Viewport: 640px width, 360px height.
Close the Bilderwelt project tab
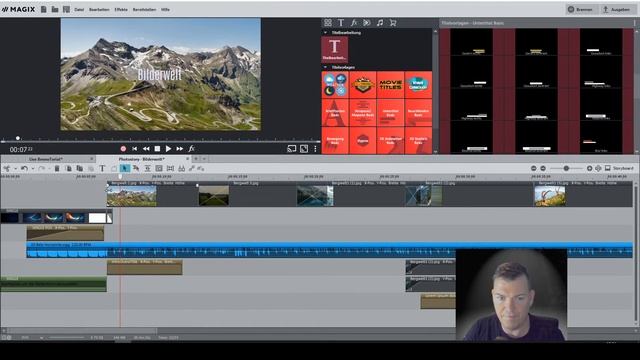[x=188, y=159]
